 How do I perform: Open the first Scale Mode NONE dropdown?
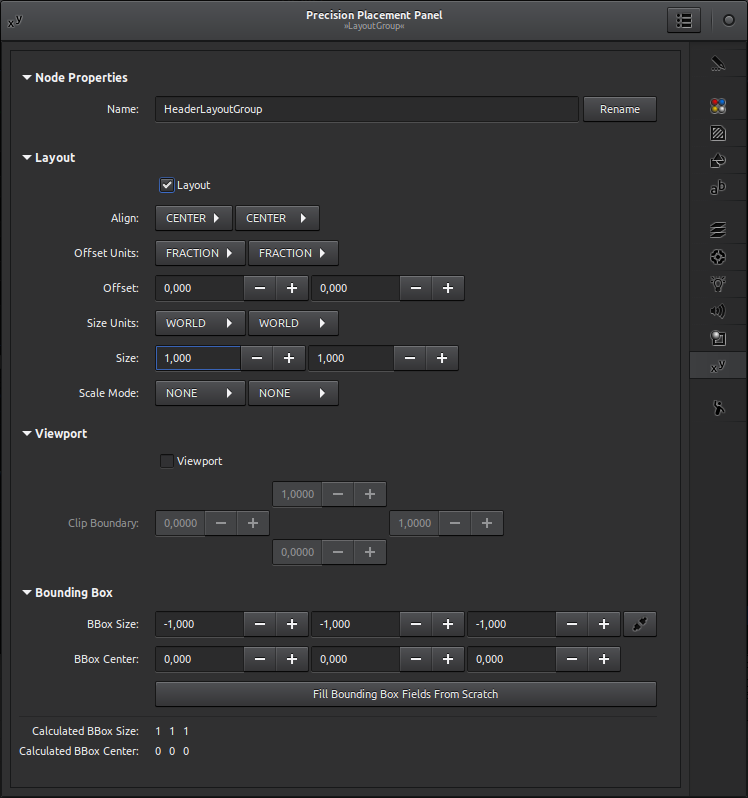[x=200, y=393]
